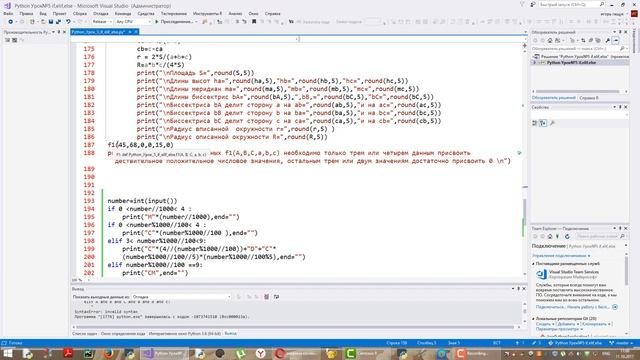Image resolution: width=640 pixels, height=360 pixels.
Task: Click the Properties panel property pages wrench
Action: pos(552,123)
